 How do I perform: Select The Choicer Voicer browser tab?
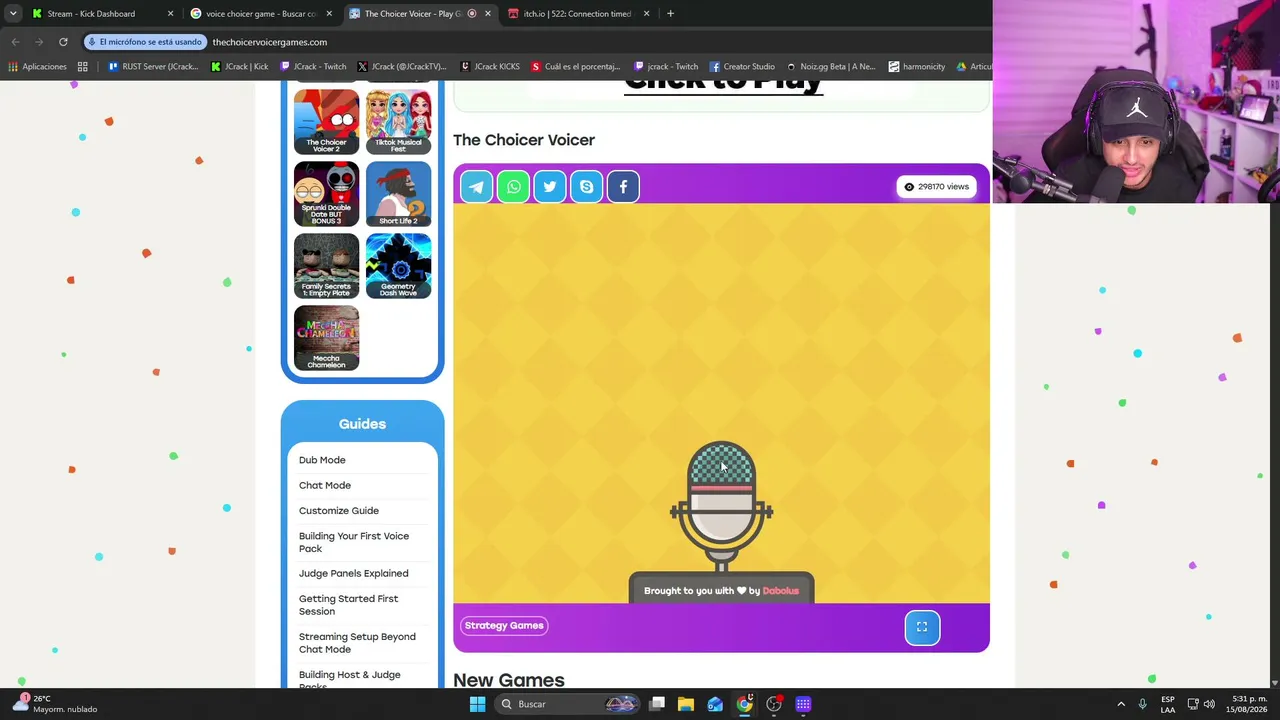[420, 14]
